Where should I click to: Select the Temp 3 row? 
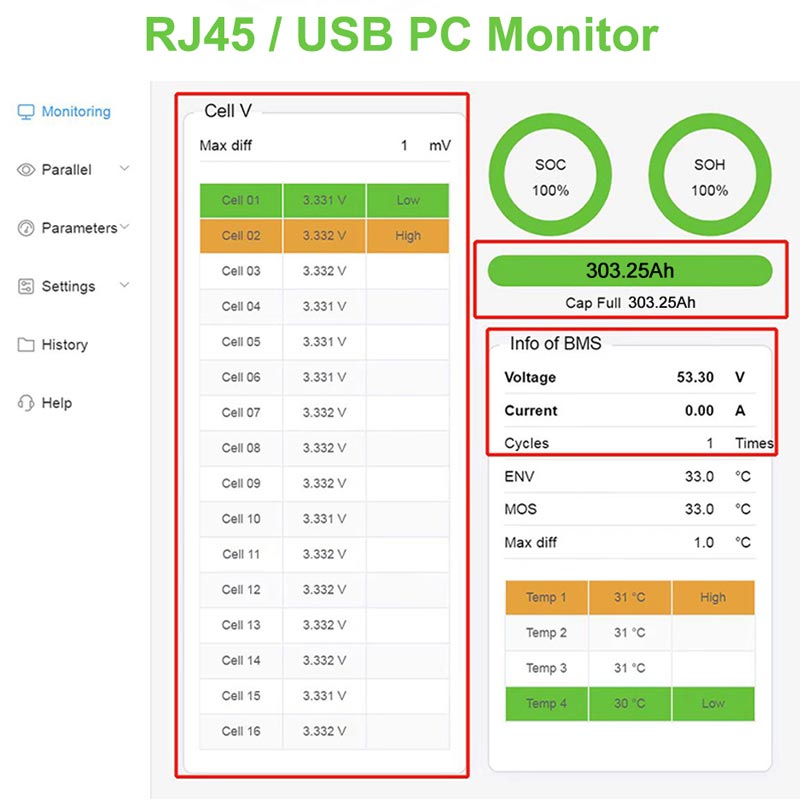pos(630,668)
